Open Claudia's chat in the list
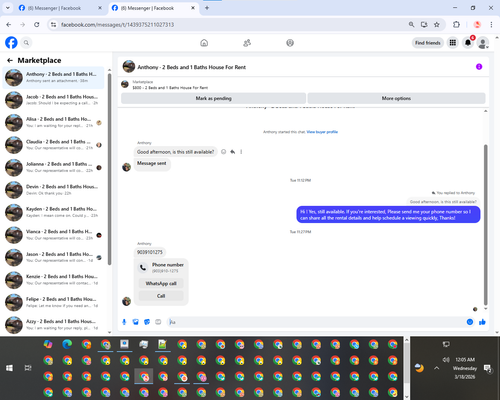Screen dimensions: 500x400 53,145
